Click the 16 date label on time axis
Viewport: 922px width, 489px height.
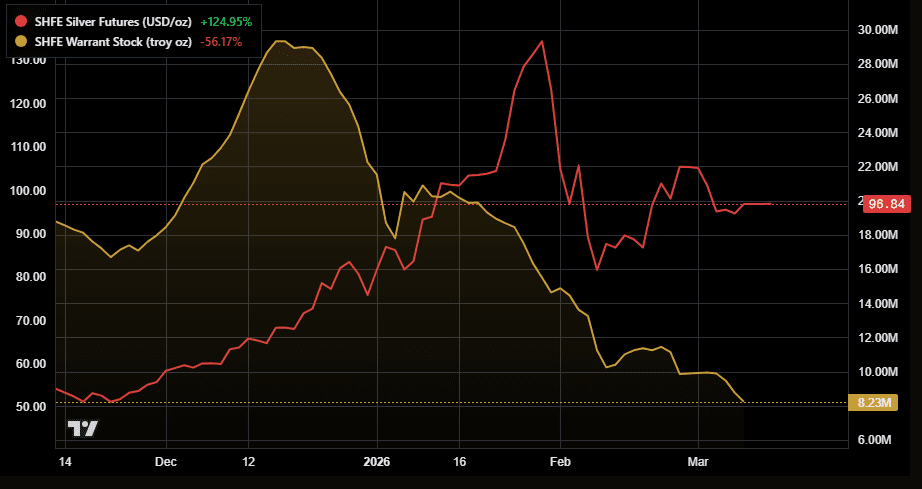tap(460, 462)
